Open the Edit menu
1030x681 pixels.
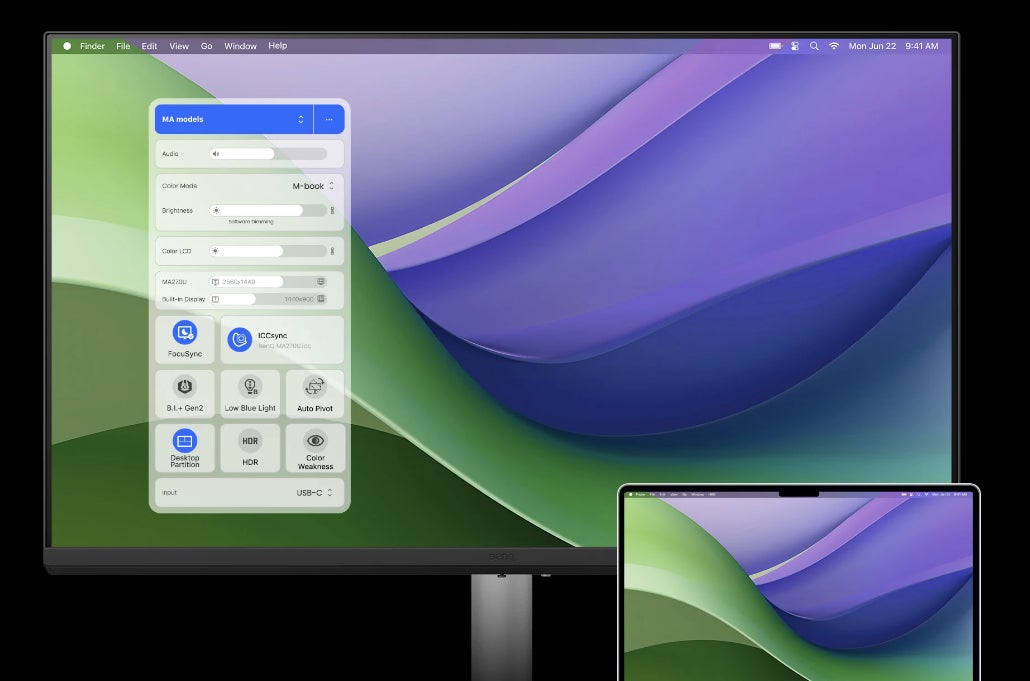coord(149,46)
